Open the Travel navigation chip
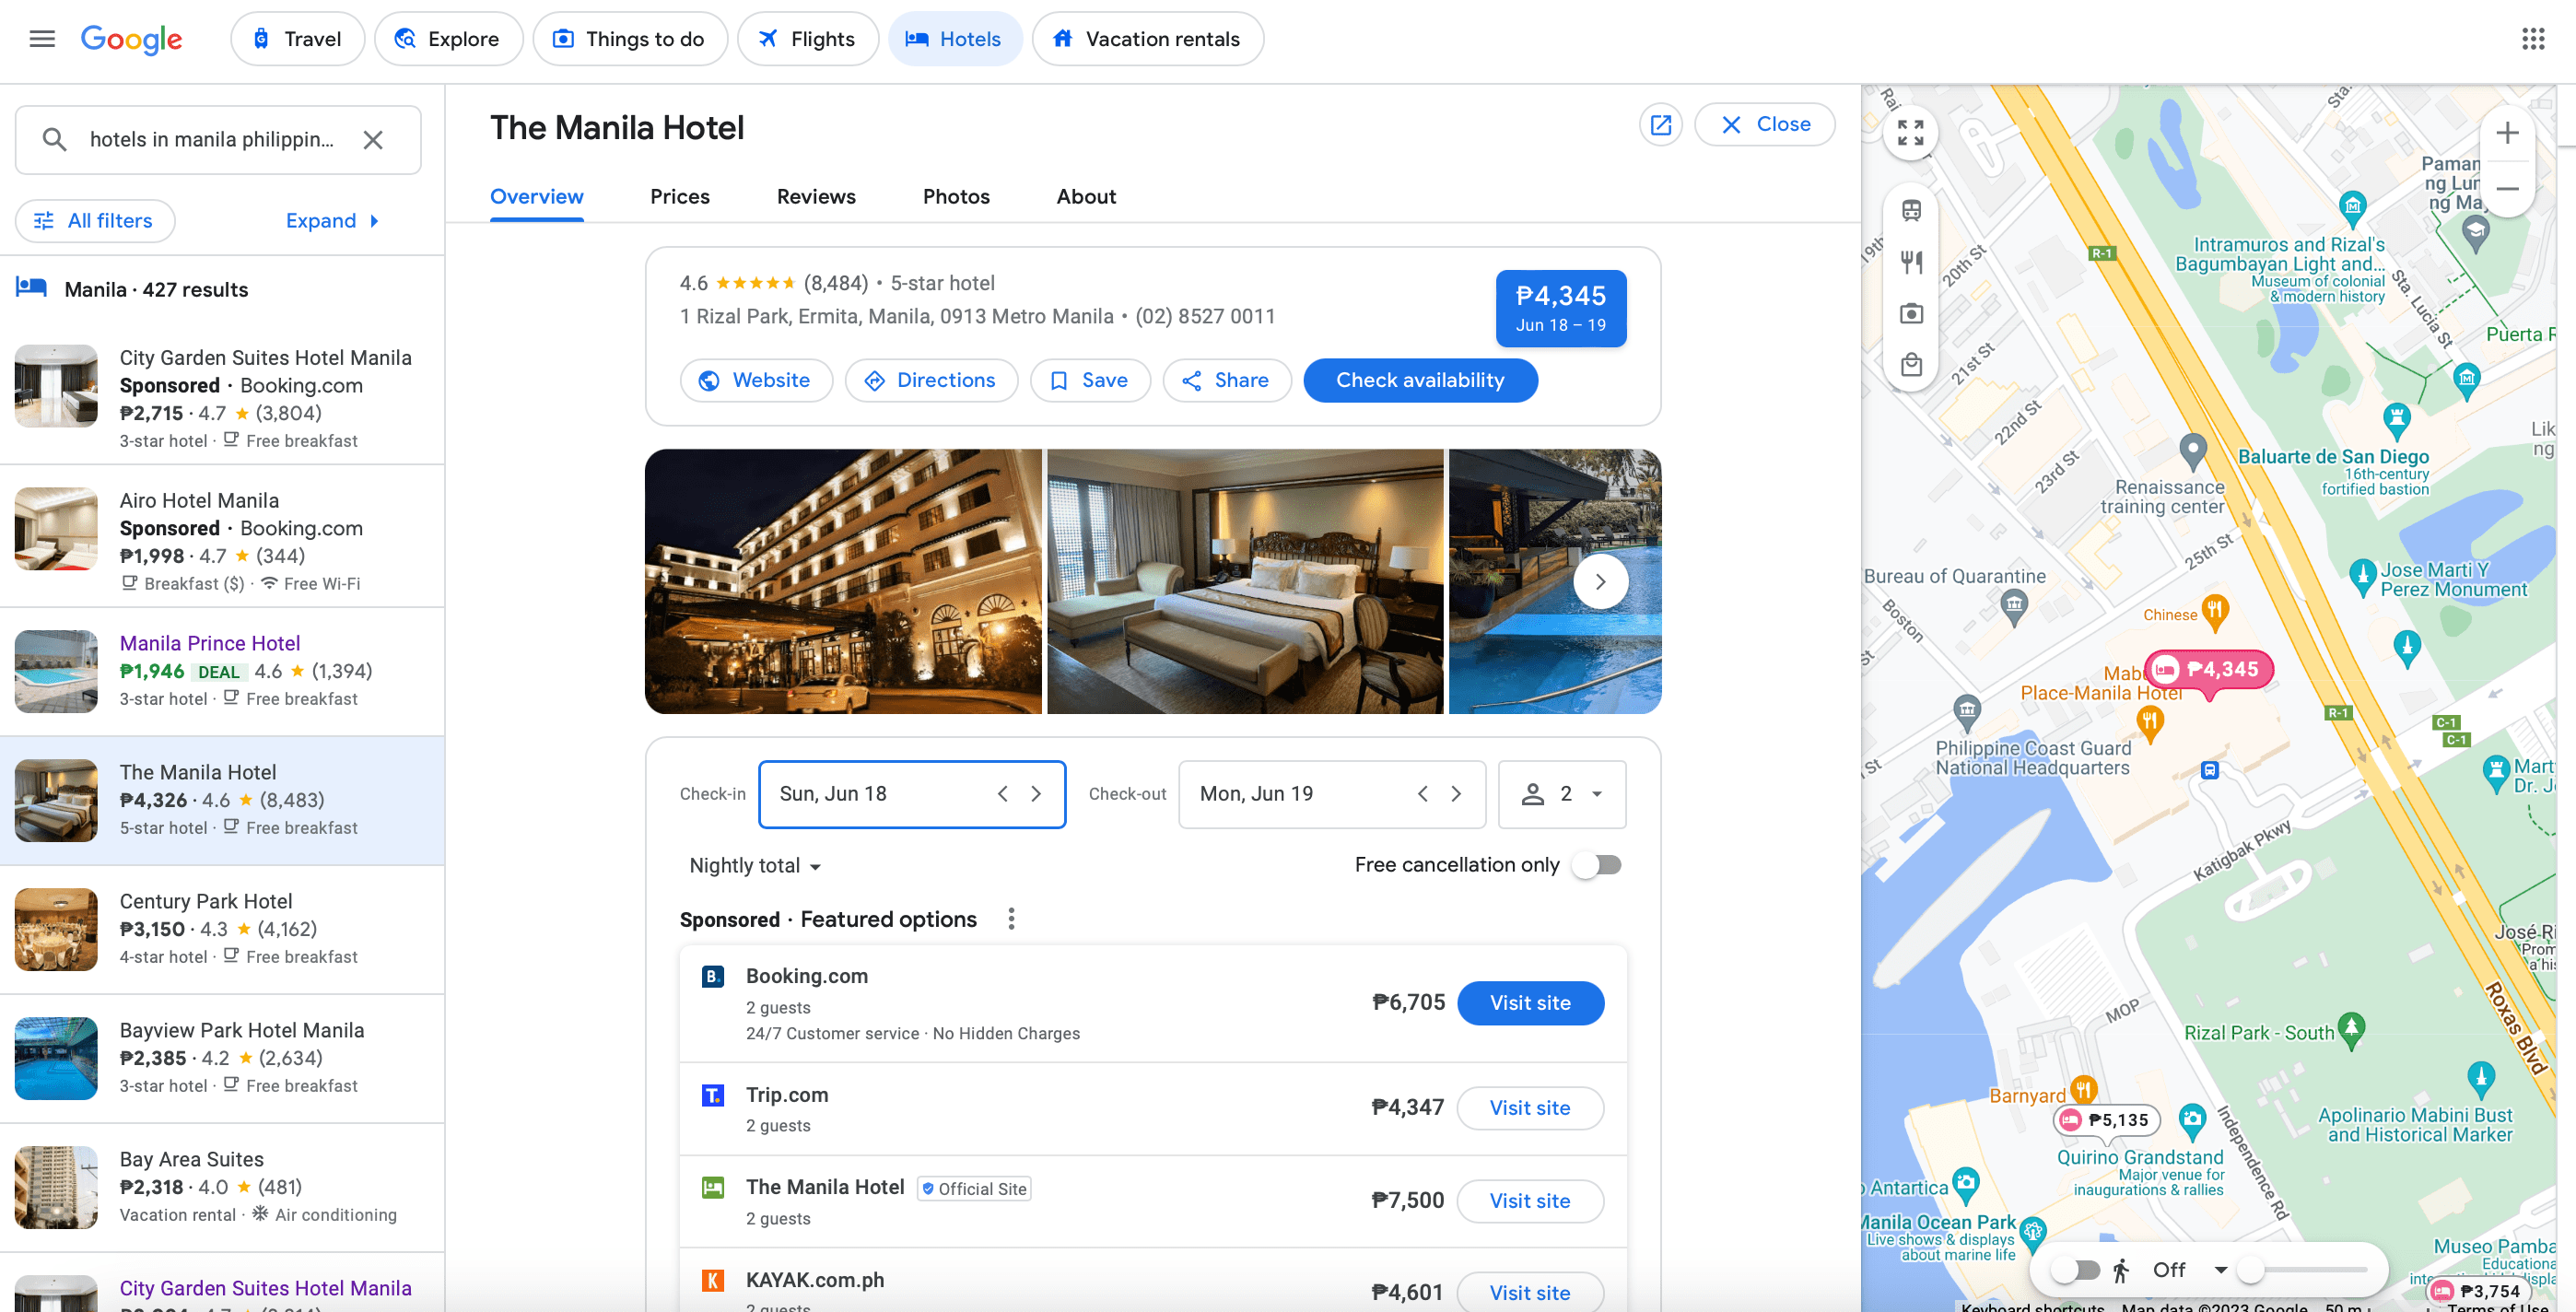The image size is (2576, 1312). (297, 39)
